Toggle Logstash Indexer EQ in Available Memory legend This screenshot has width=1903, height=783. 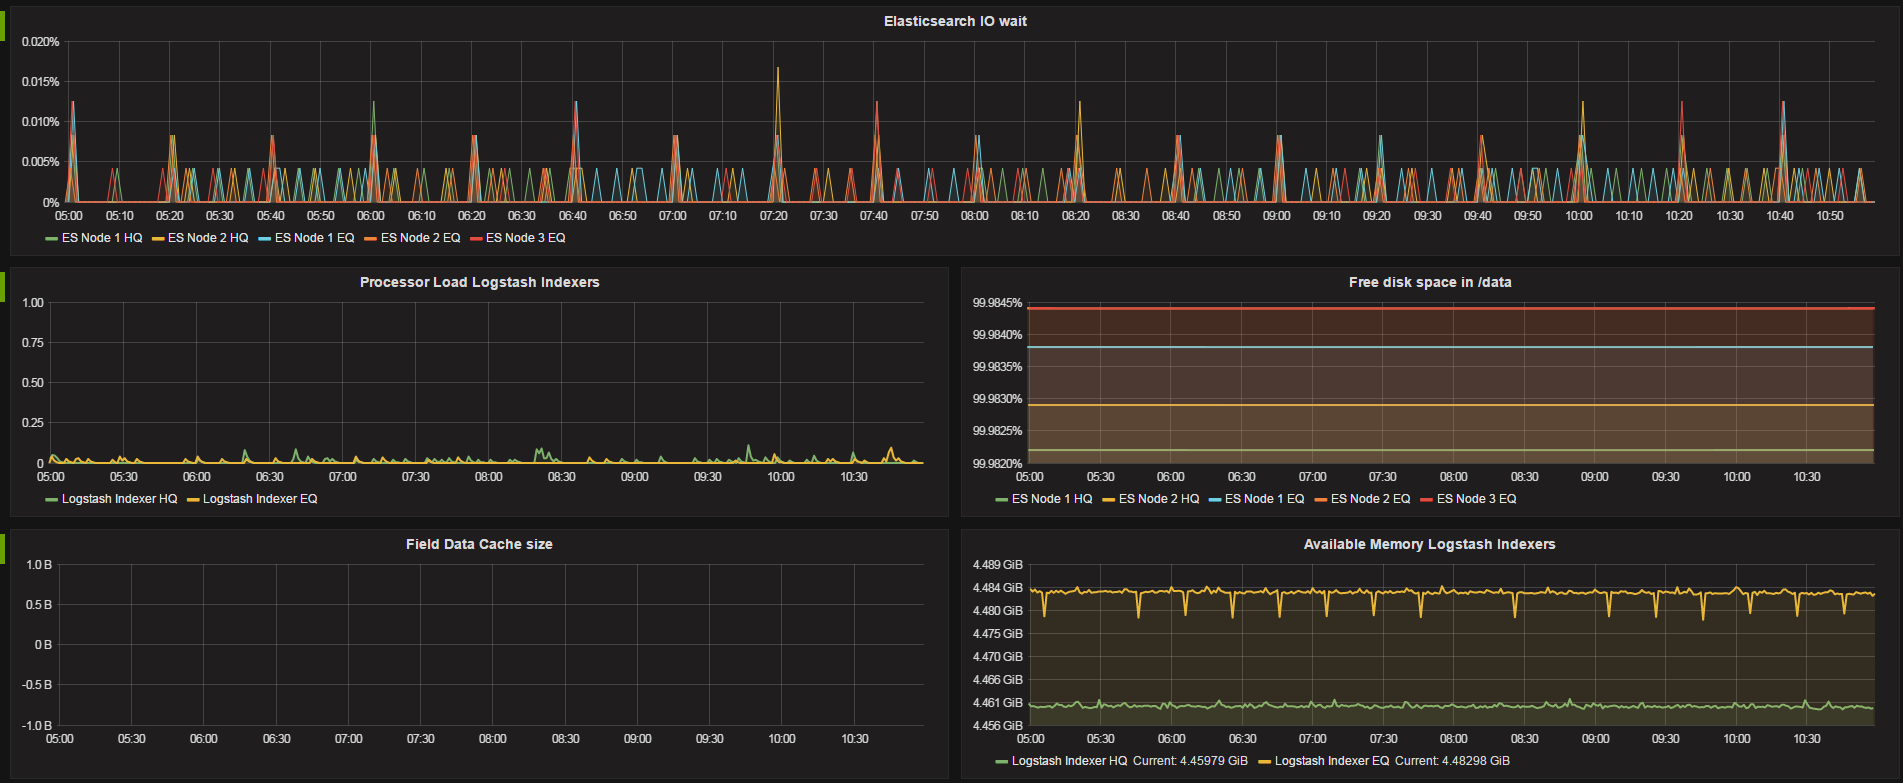point(1332,761)
